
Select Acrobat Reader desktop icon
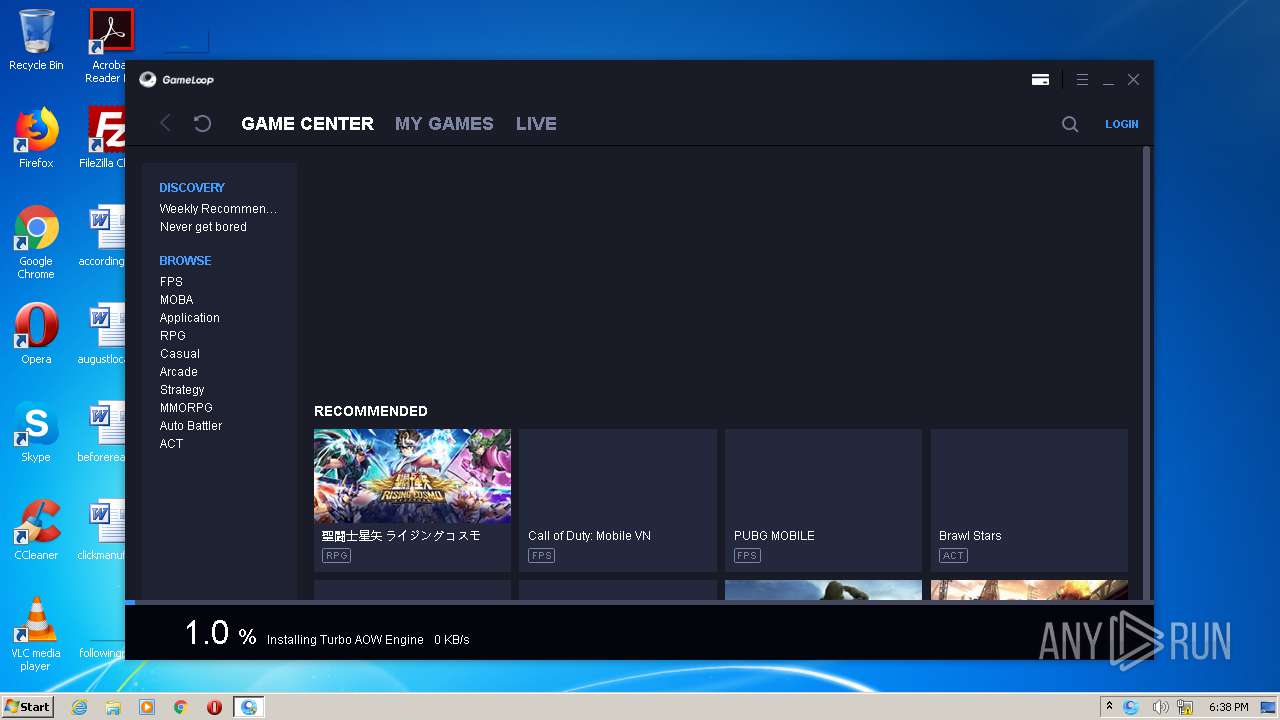point(108,46)
